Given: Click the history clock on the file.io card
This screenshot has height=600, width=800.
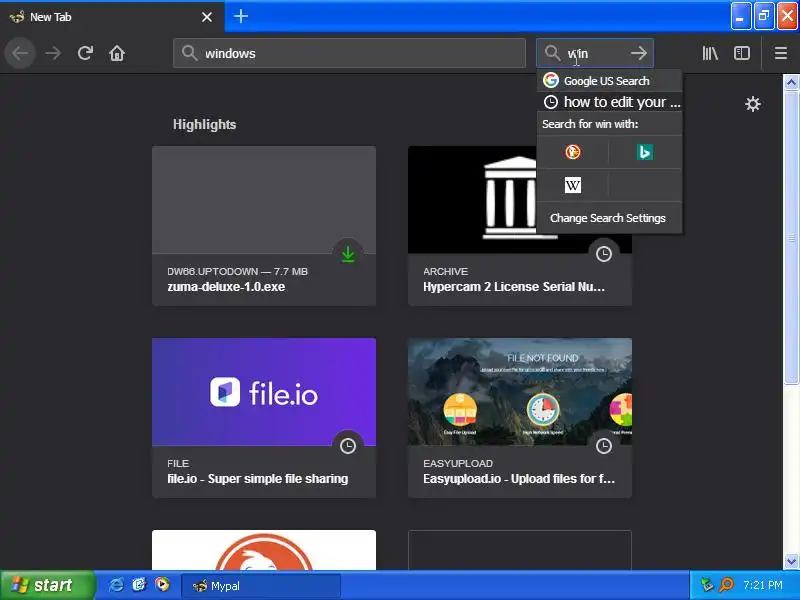Looking at the screenshot, I should click(x=348, y=446).
